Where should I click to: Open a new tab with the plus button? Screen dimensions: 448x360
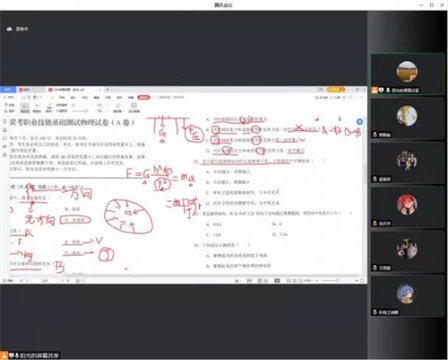pos(108,90)
